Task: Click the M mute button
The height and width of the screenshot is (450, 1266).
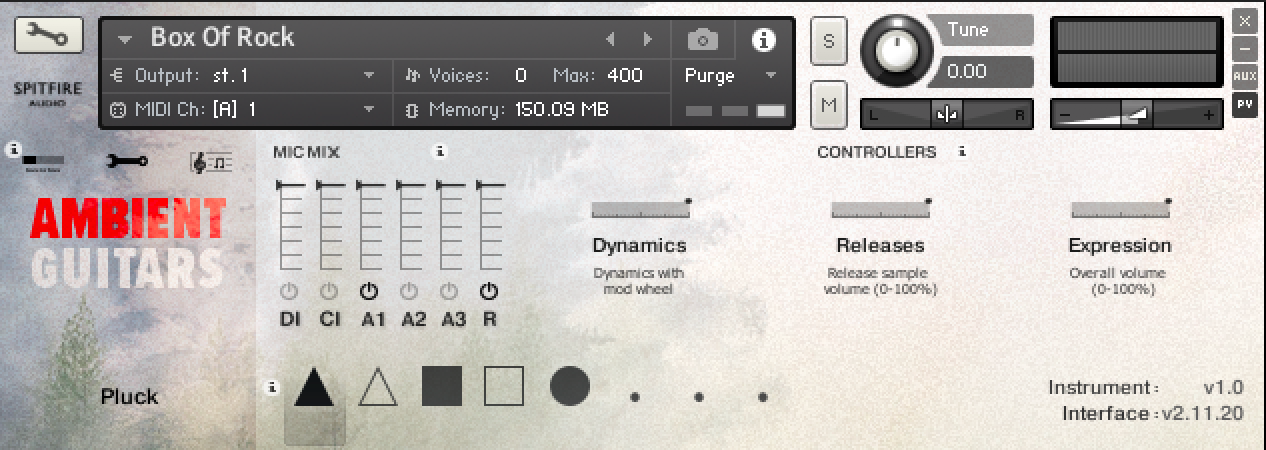Action: [x=829, y=104]
